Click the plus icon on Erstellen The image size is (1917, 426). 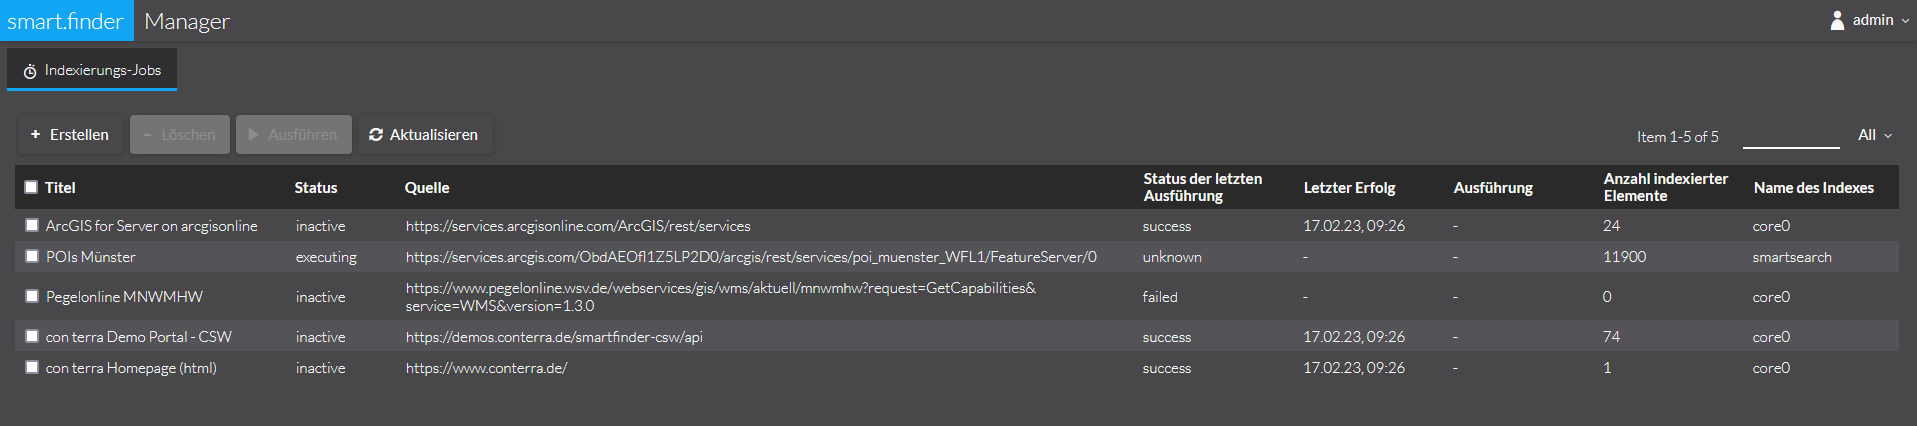click(36, 134)
